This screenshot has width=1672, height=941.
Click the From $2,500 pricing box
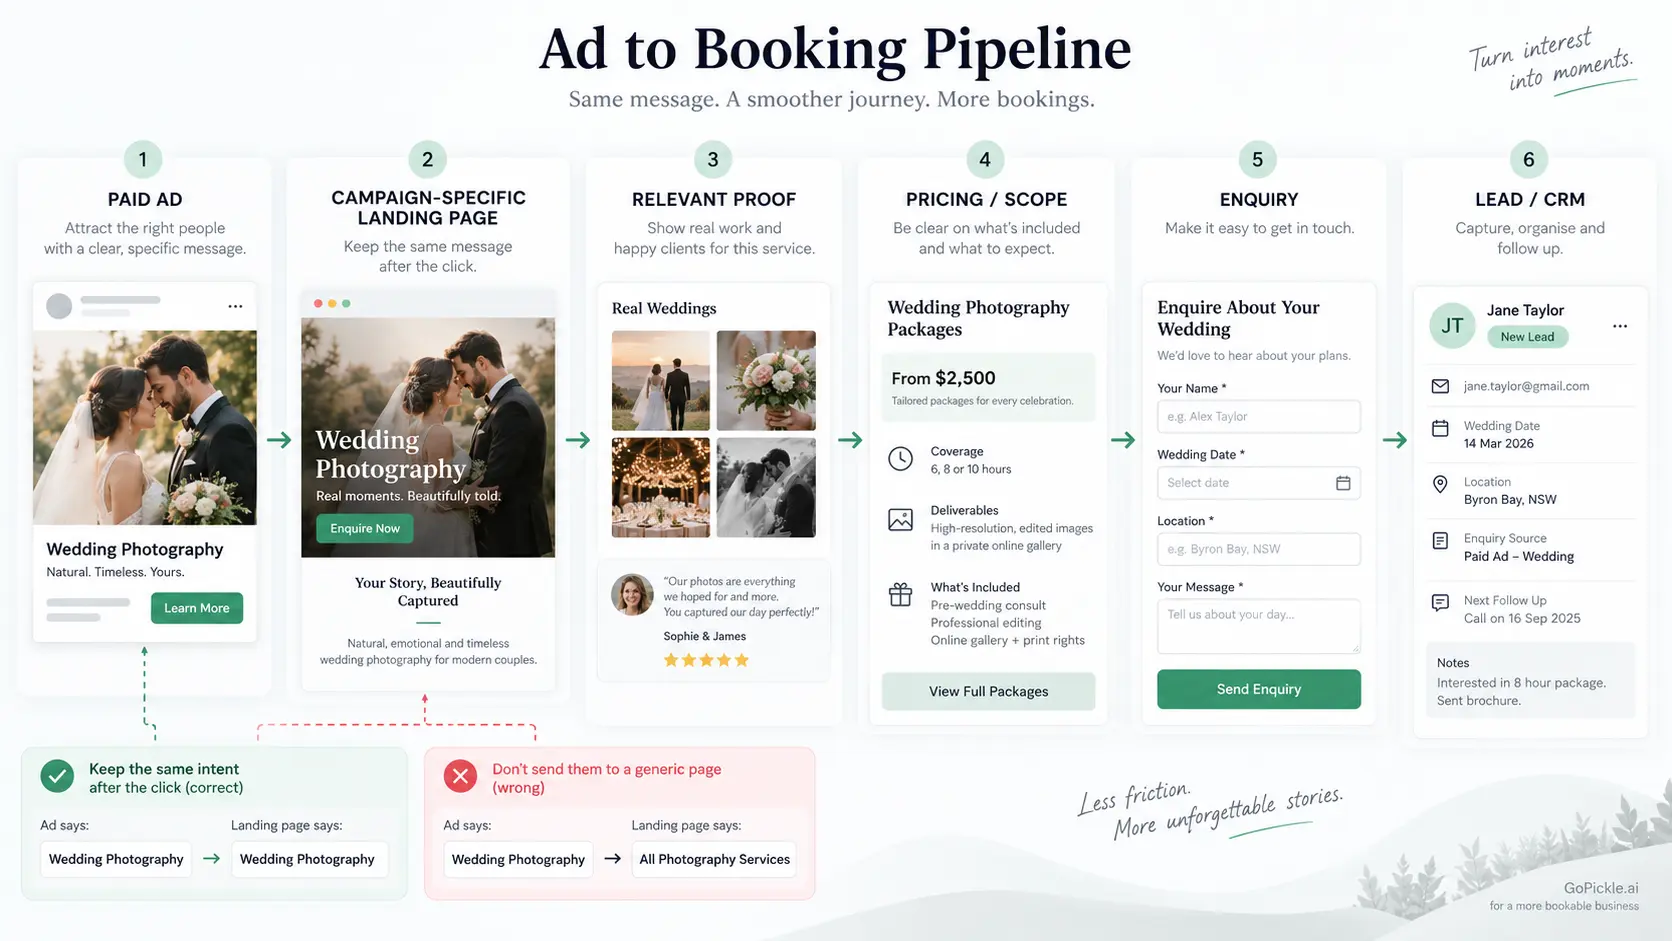(x=988, y=387)
